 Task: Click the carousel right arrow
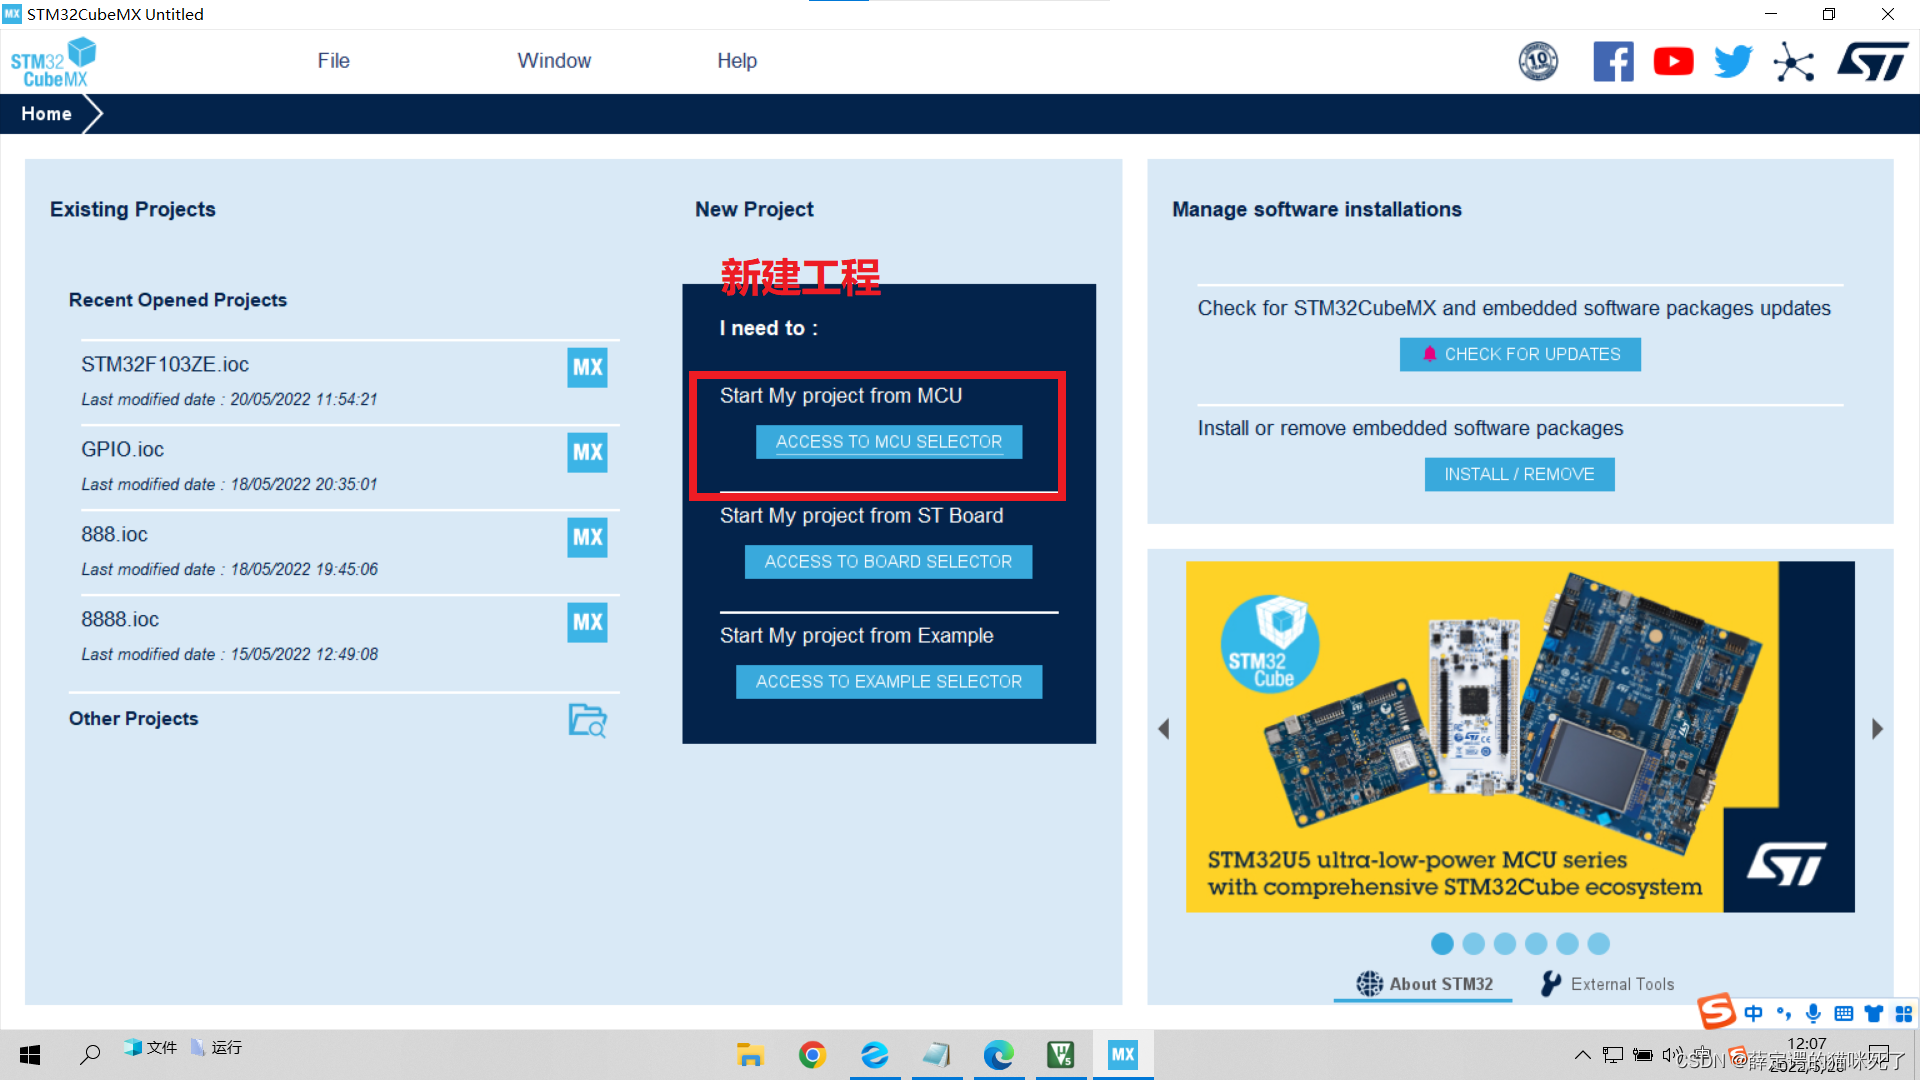1877,729
